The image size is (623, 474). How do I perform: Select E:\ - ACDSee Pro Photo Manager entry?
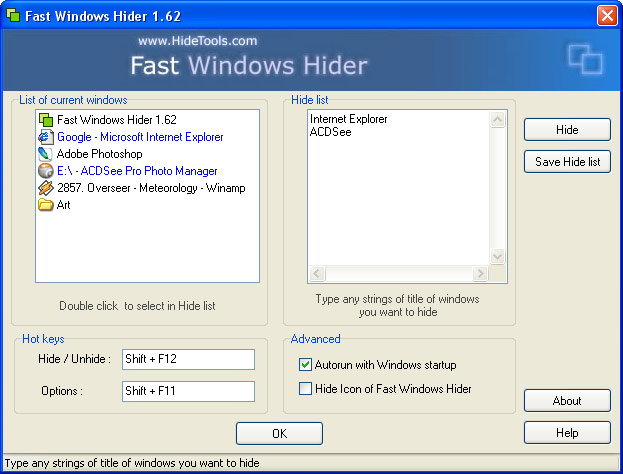point(137,171)
